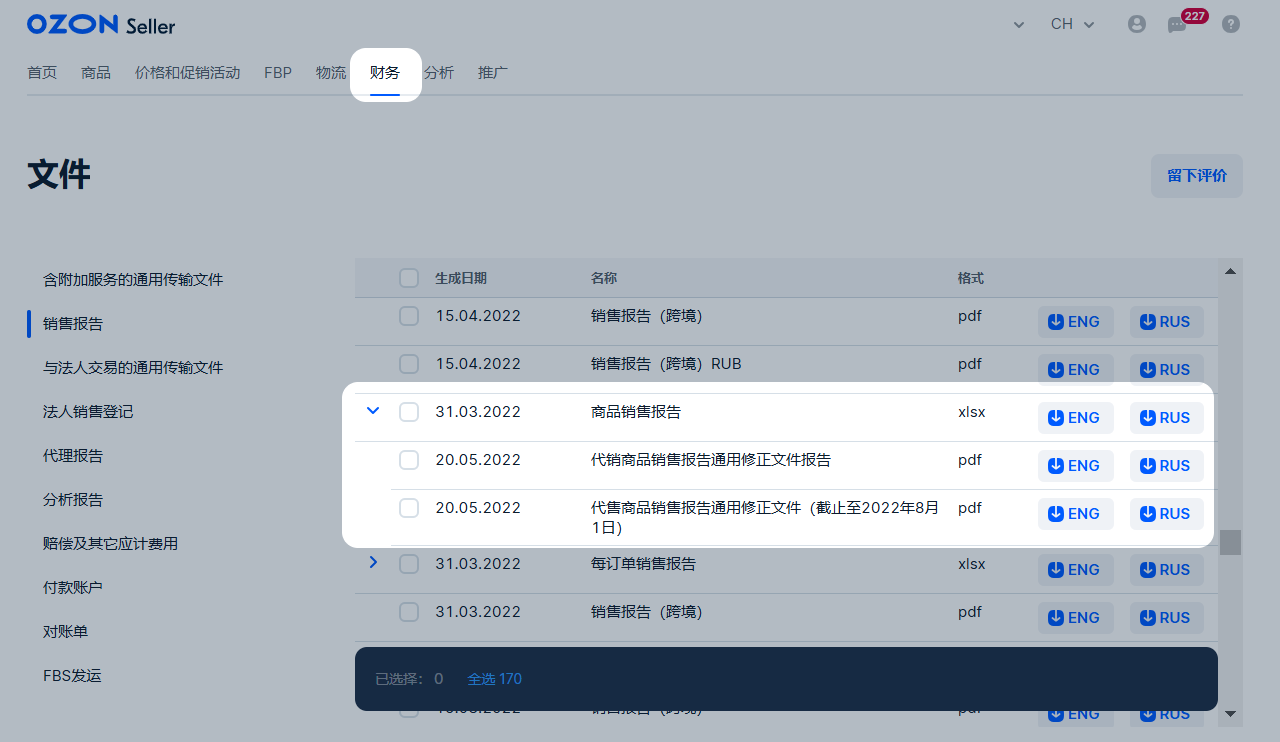
Task: Click the 格式 column header
Action: coord(971,278)
